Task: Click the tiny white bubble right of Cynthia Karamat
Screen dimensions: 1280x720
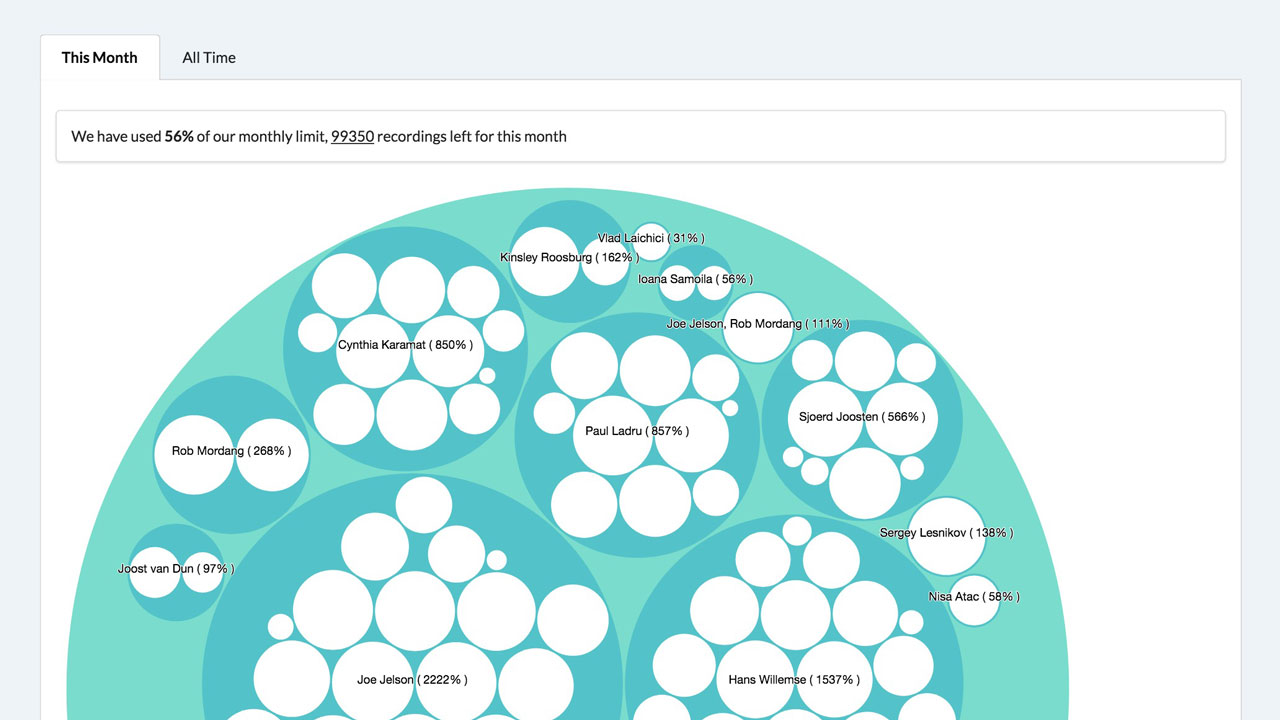Action: pyautogui.click(x=487, y=376)
